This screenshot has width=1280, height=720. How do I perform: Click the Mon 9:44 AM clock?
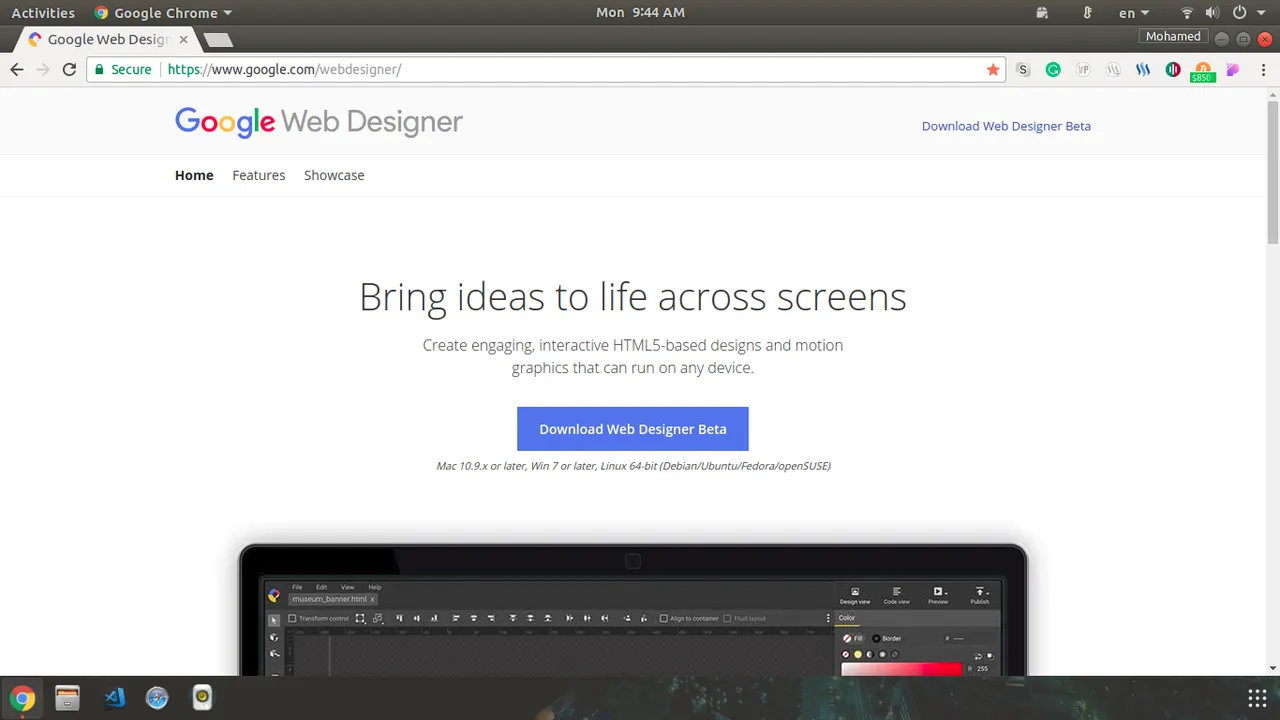[x=640, y=13]
